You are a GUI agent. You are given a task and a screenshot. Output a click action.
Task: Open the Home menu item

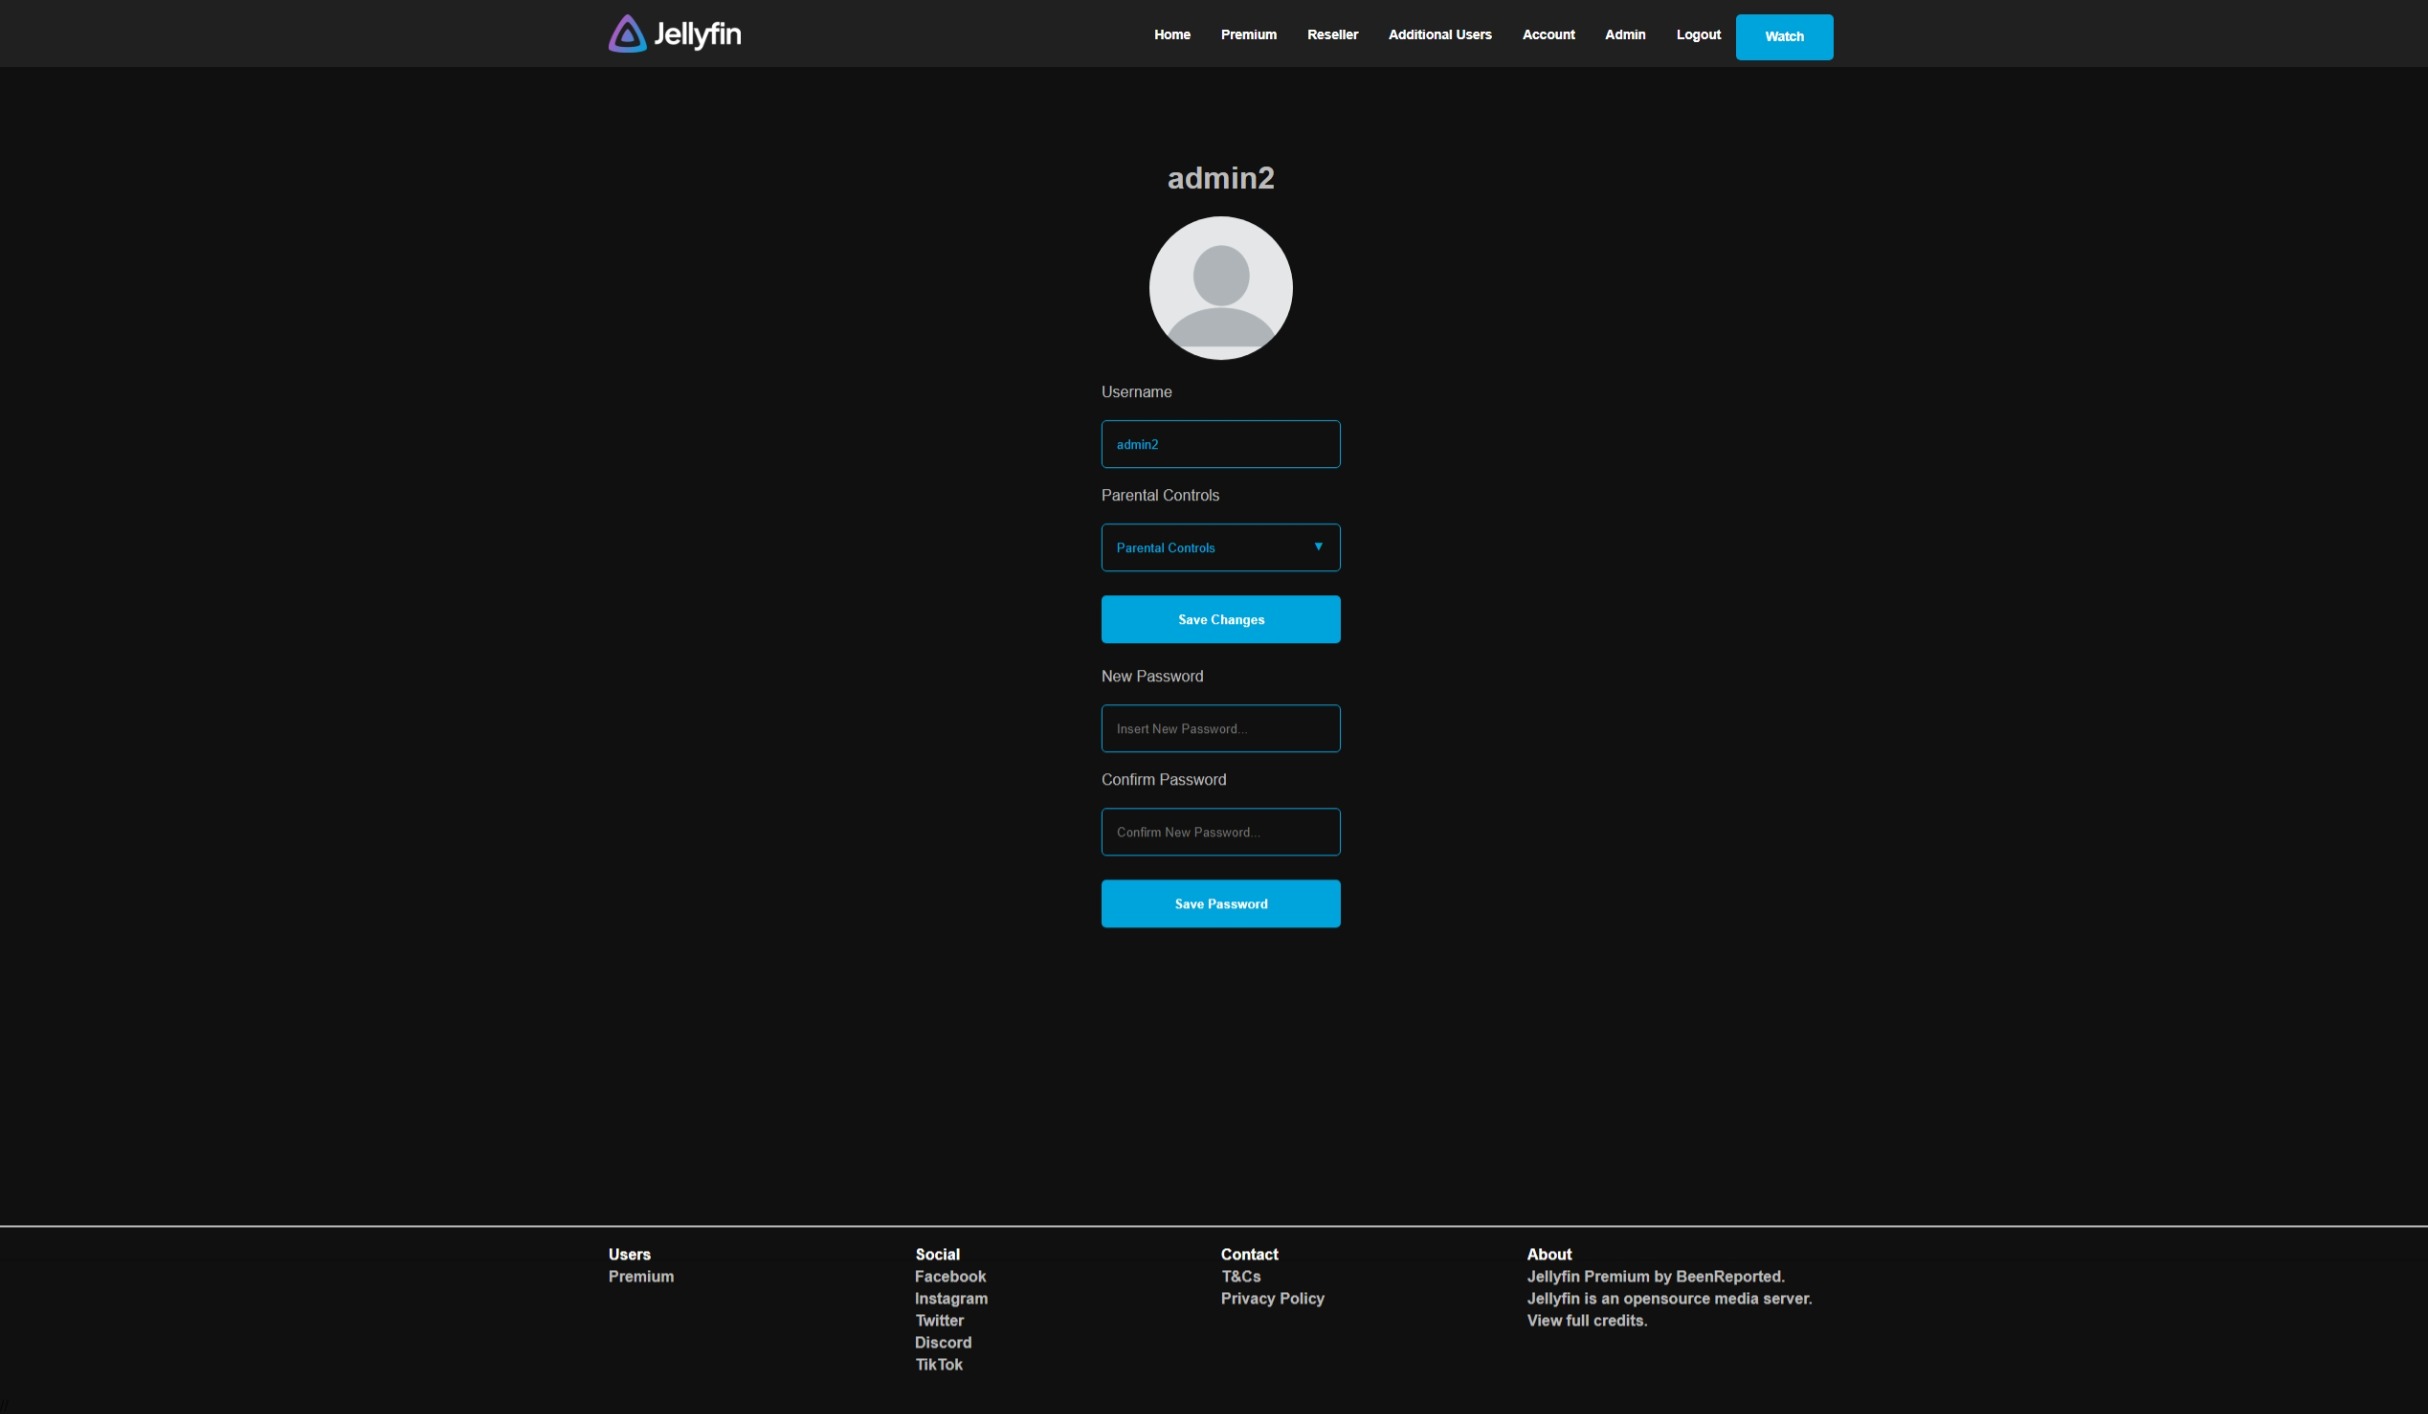coord(1171,35)
